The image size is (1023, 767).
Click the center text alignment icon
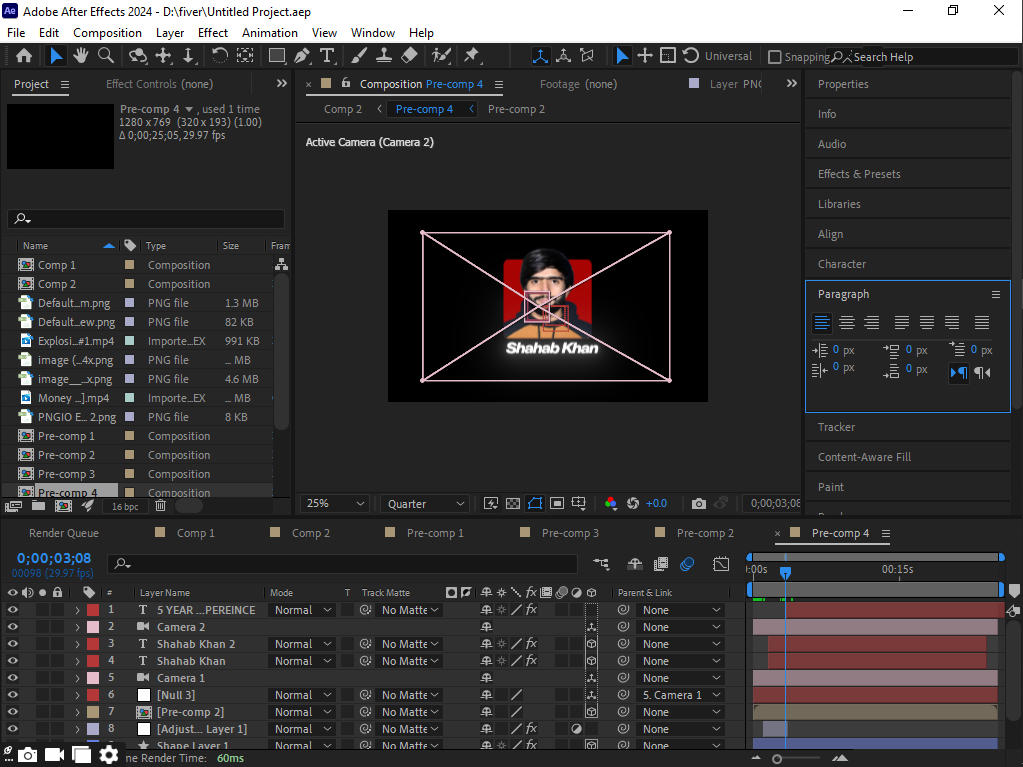[846, 323]
